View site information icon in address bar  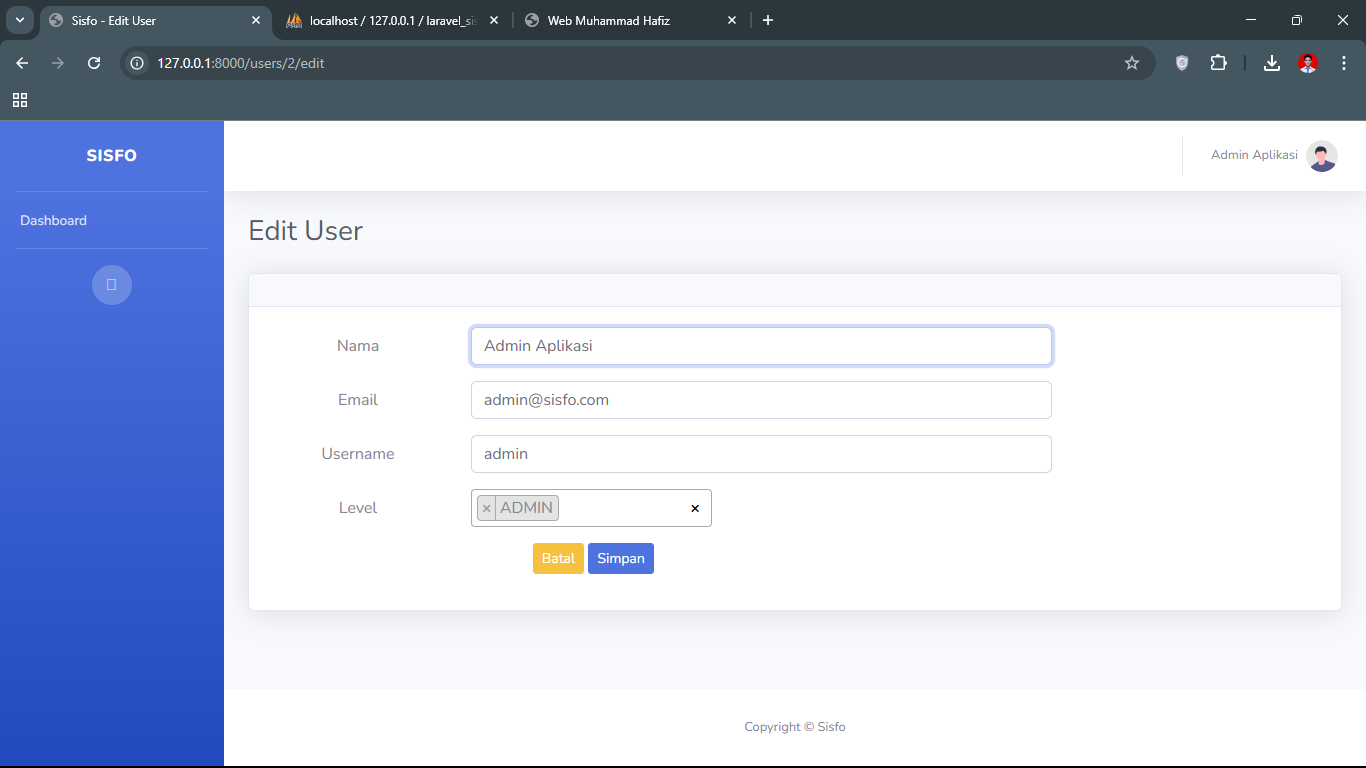138,63
